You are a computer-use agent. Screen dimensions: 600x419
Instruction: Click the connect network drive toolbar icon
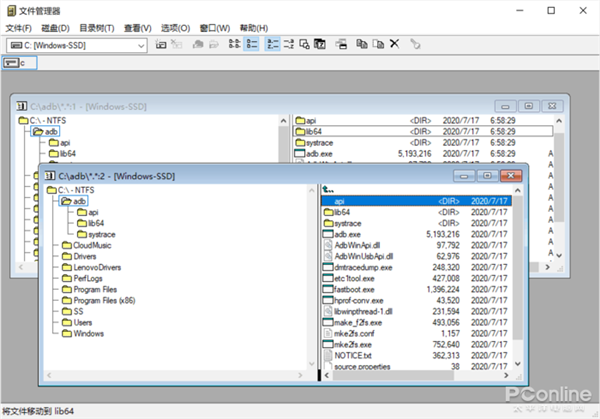(x=161, y=44)
